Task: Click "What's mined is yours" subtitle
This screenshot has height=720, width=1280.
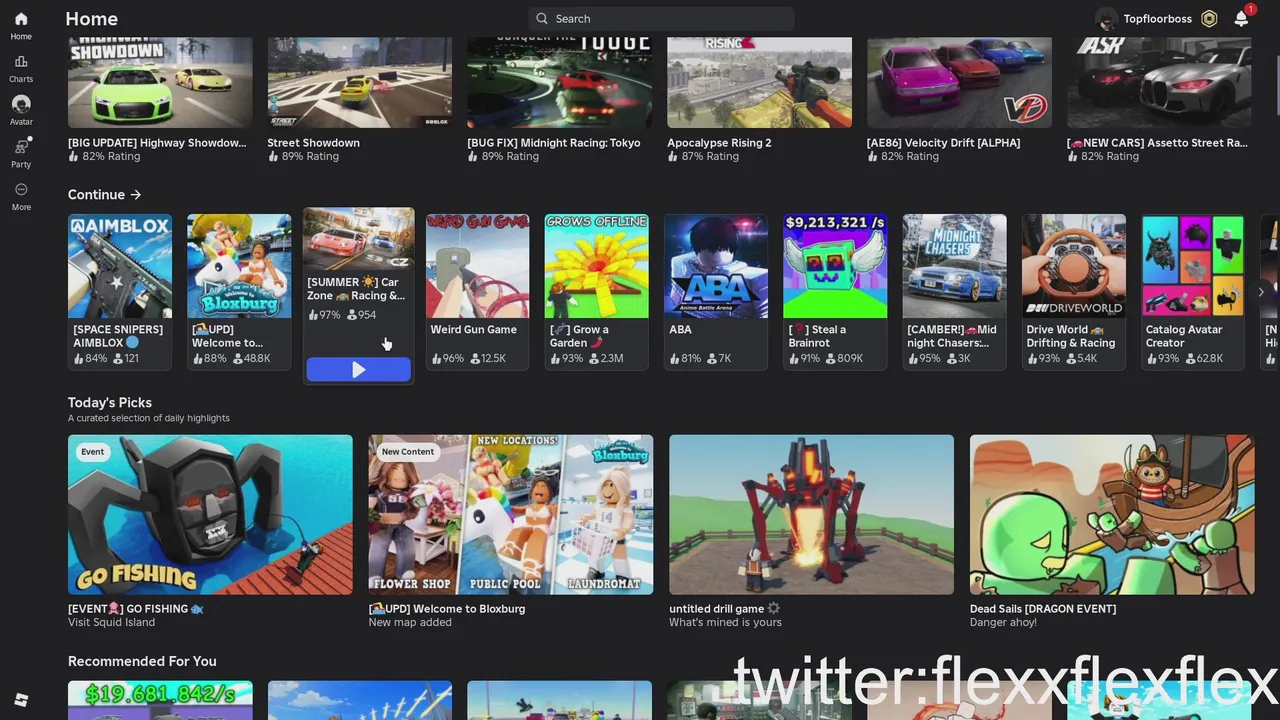Action: click(x=725, y=622)
